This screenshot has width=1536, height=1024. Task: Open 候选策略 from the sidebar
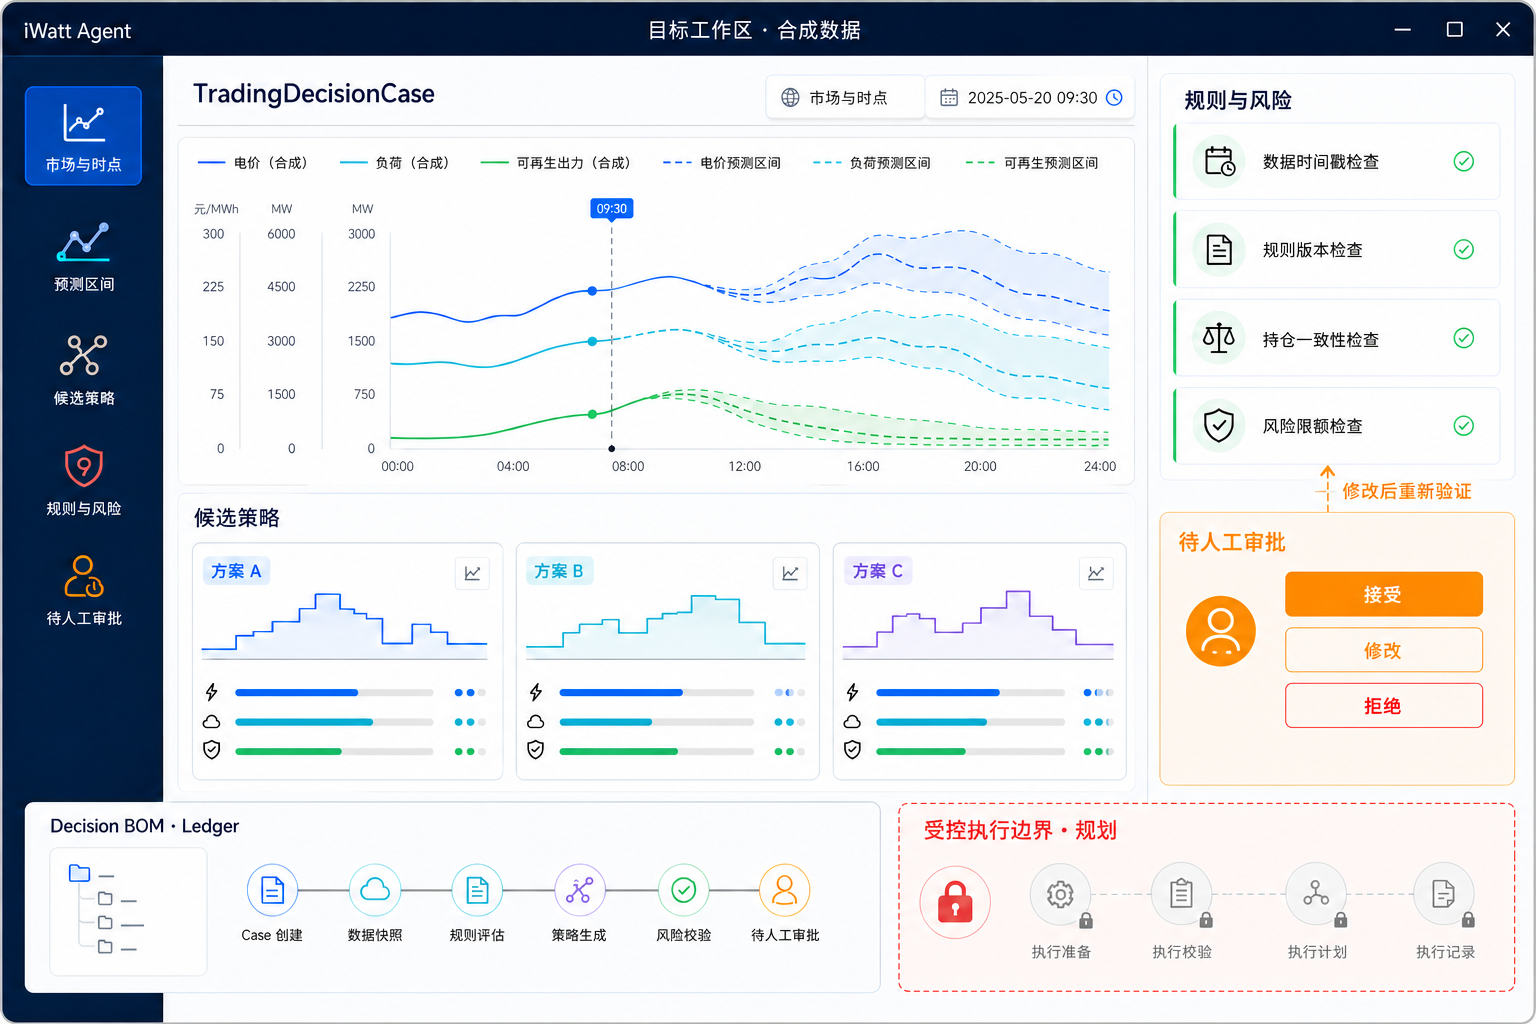(83, 370)
